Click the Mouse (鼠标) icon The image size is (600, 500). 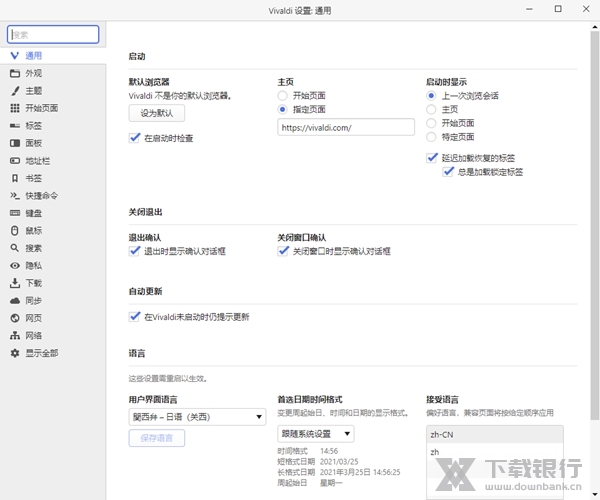click(15, 231)
